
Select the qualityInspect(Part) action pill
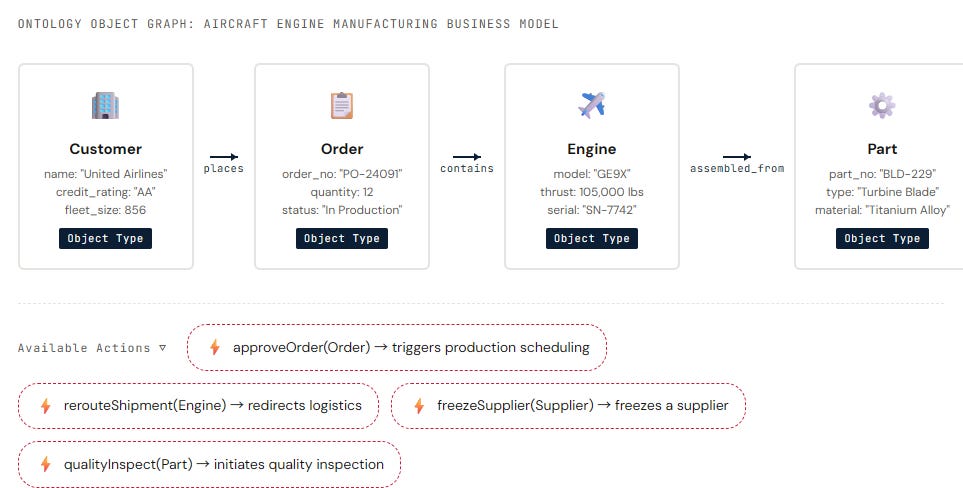tap(209, 465)
